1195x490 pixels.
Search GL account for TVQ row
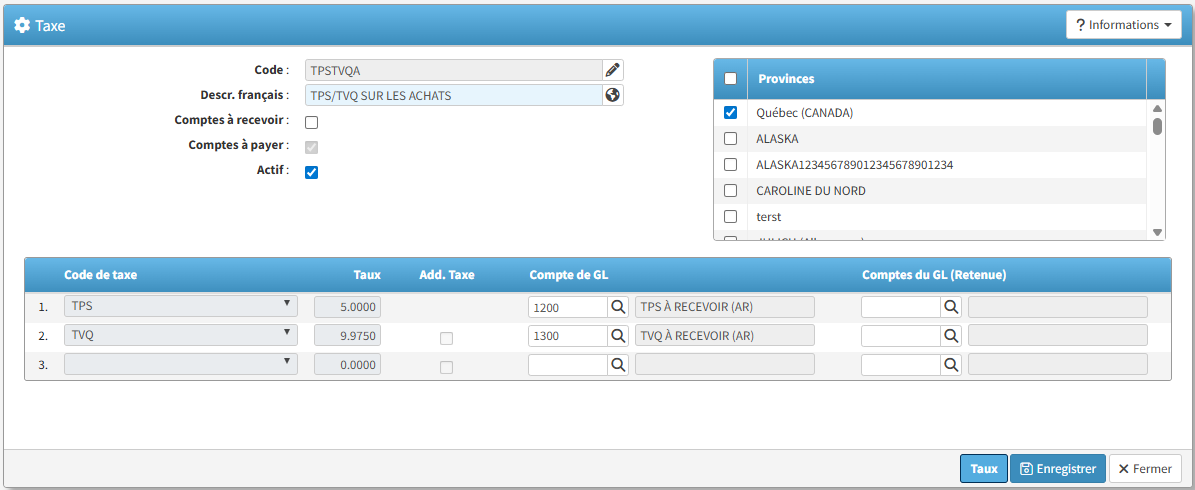[618, 336]
